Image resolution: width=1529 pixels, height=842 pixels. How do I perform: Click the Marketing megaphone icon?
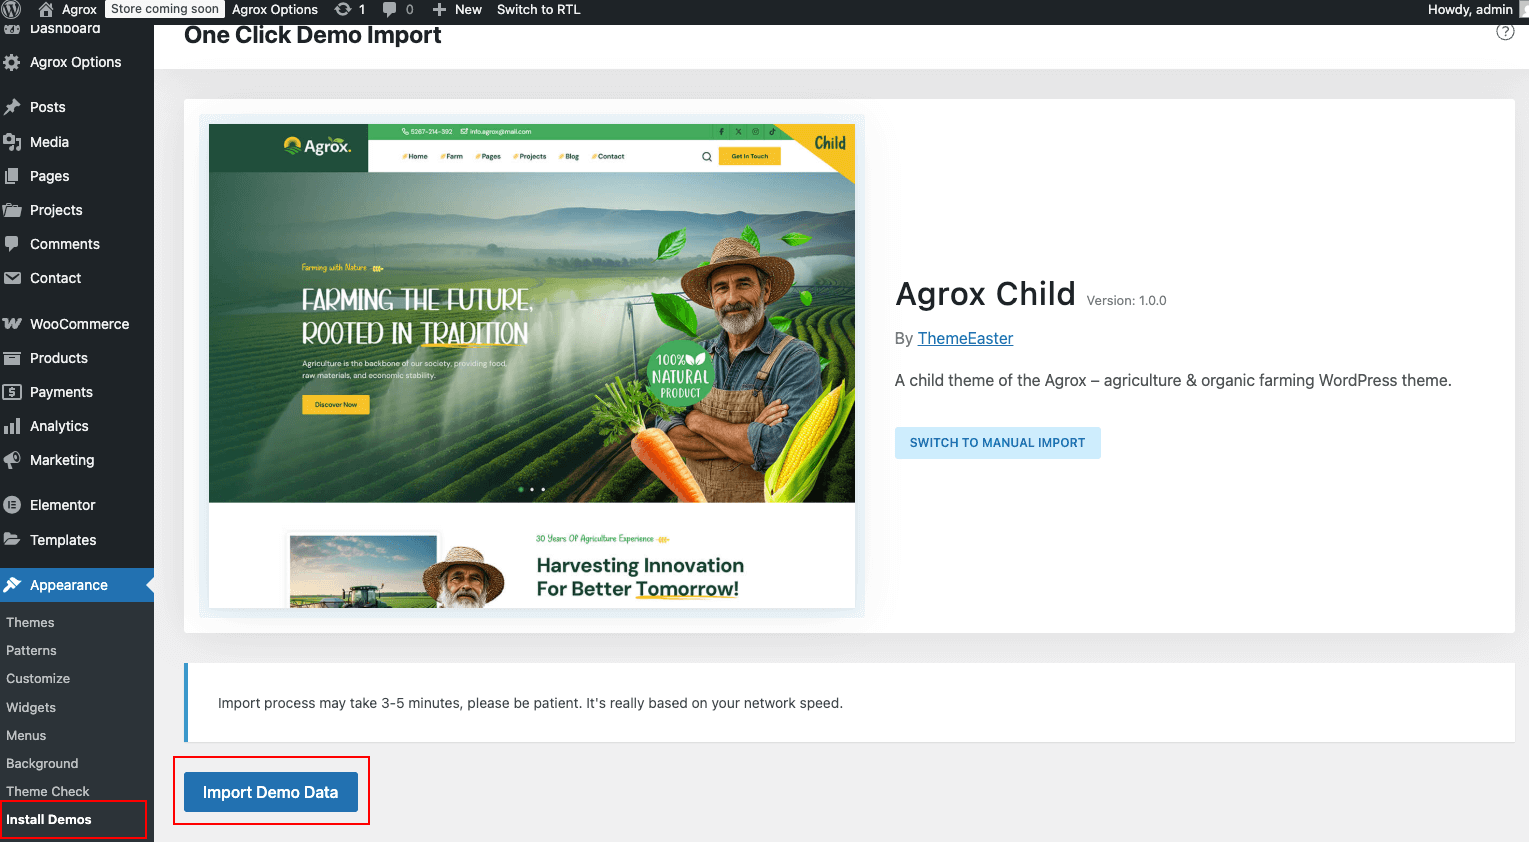click(12, 460)
